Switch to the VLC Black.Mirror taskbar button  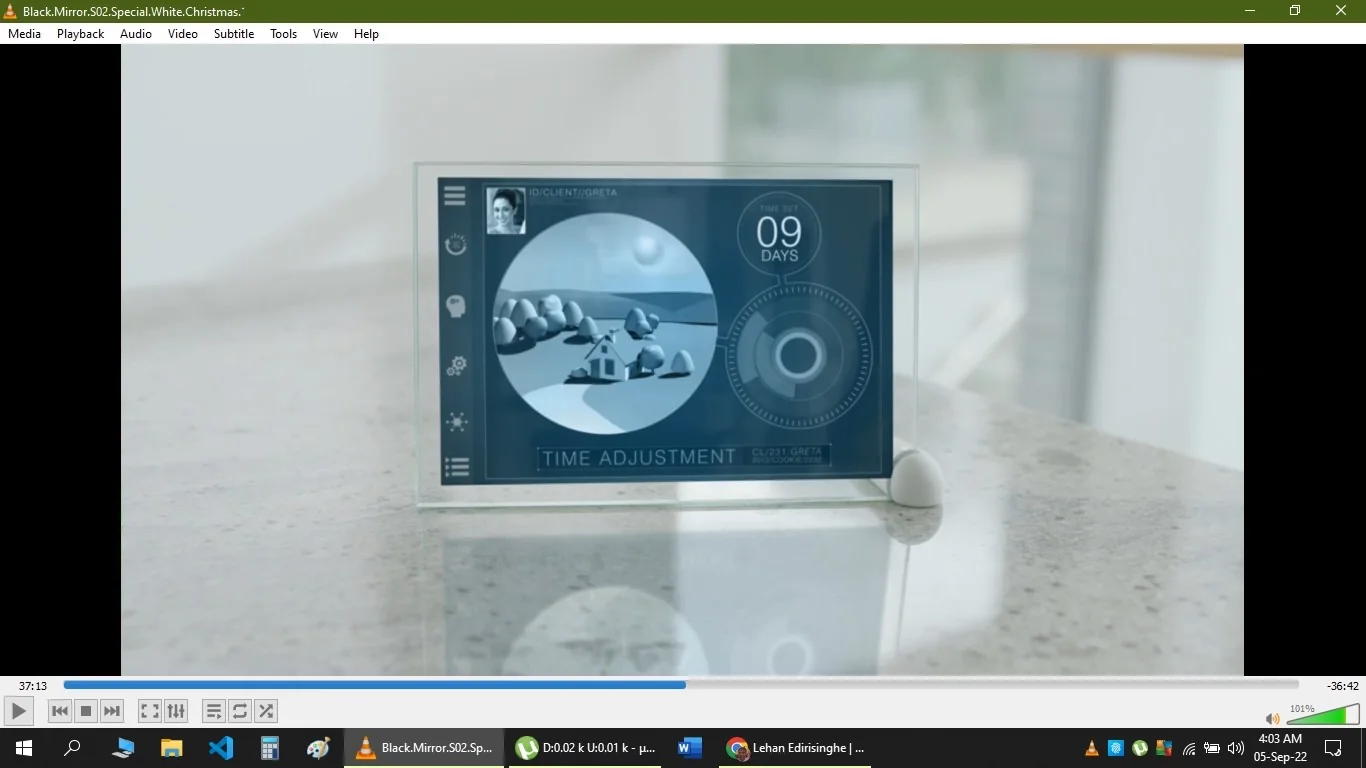point(425,748)
